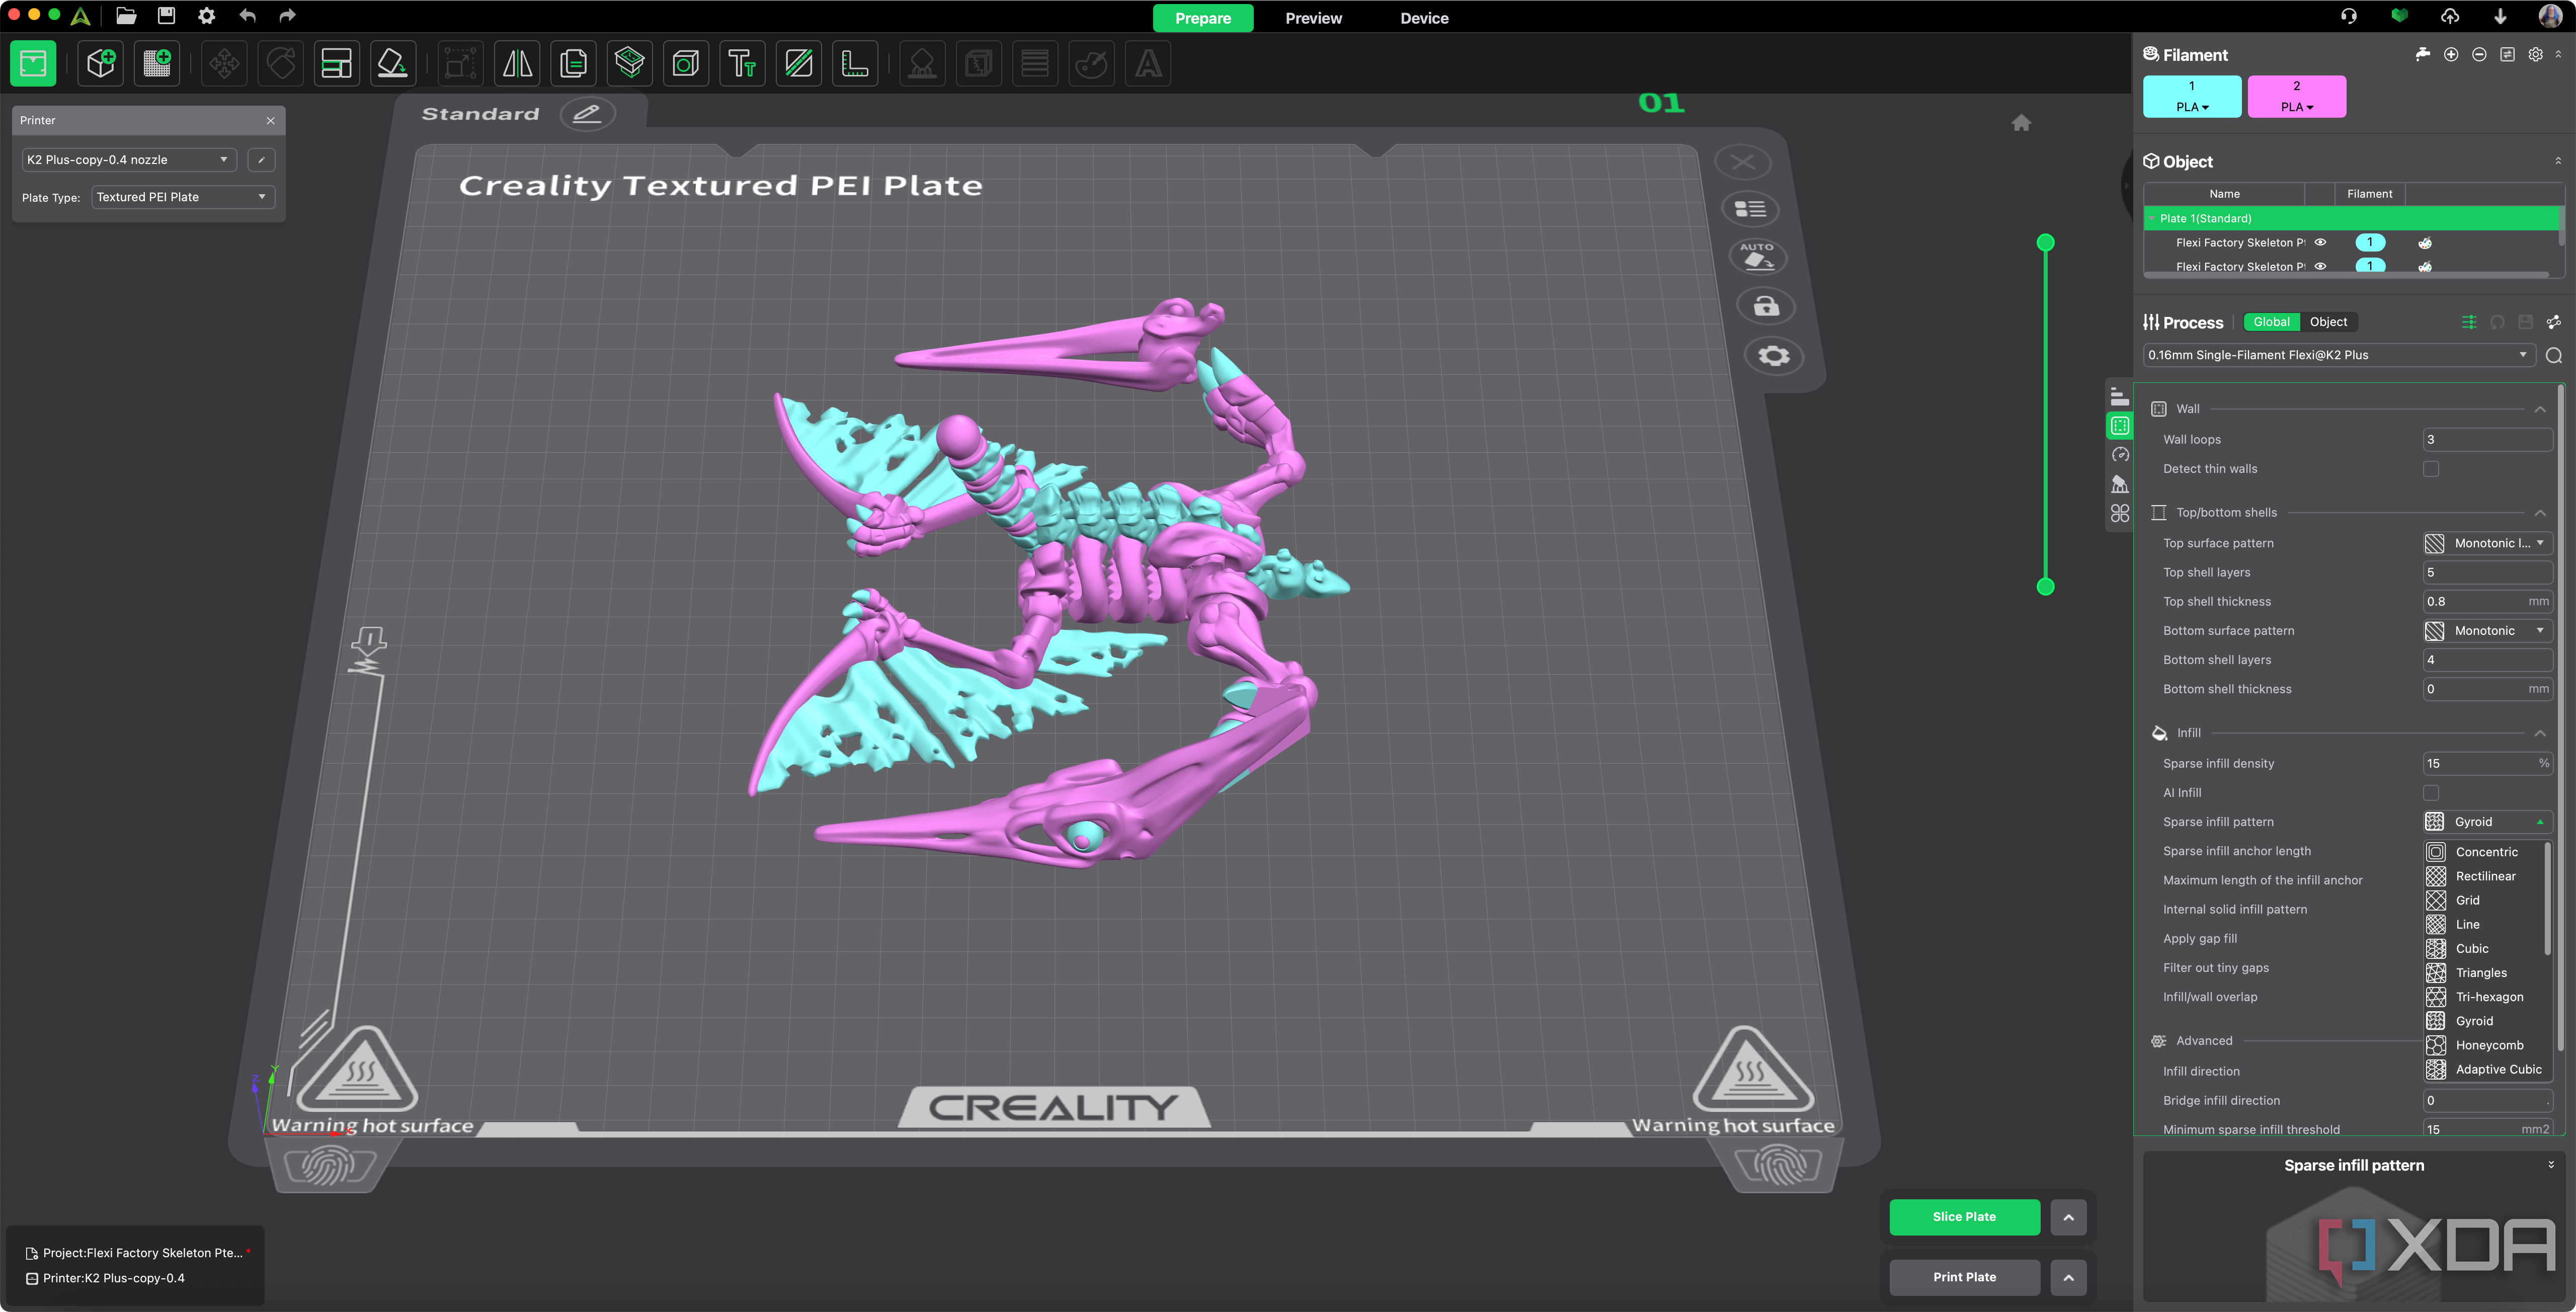Close the Printer panel
2576x1312 pixels.
point(270,120)
